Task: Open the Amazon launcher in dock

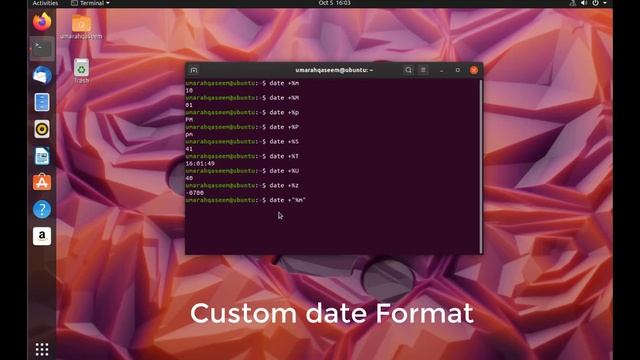Action: pyautogui.click(x=42, y=236)
